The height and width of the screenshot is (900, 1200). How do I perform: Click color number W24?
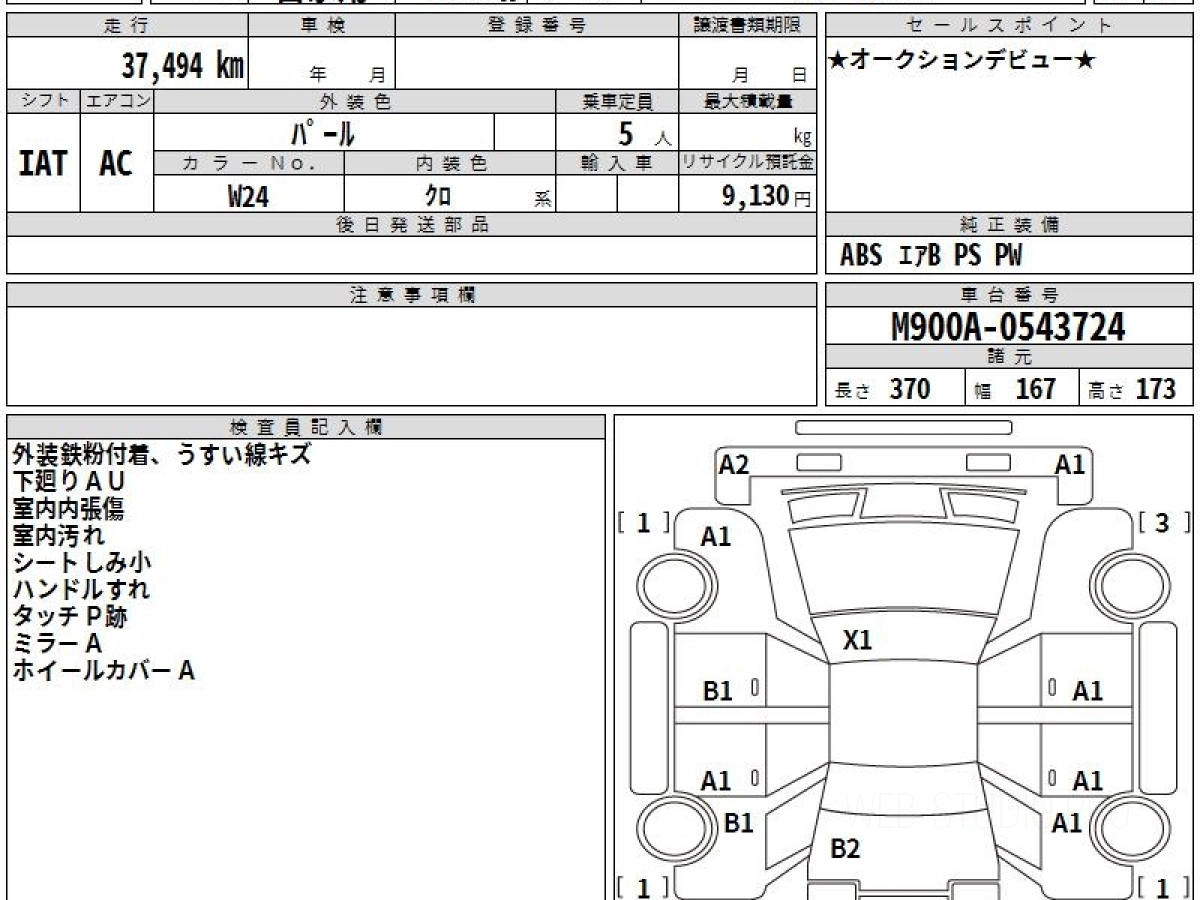point(248,196)
